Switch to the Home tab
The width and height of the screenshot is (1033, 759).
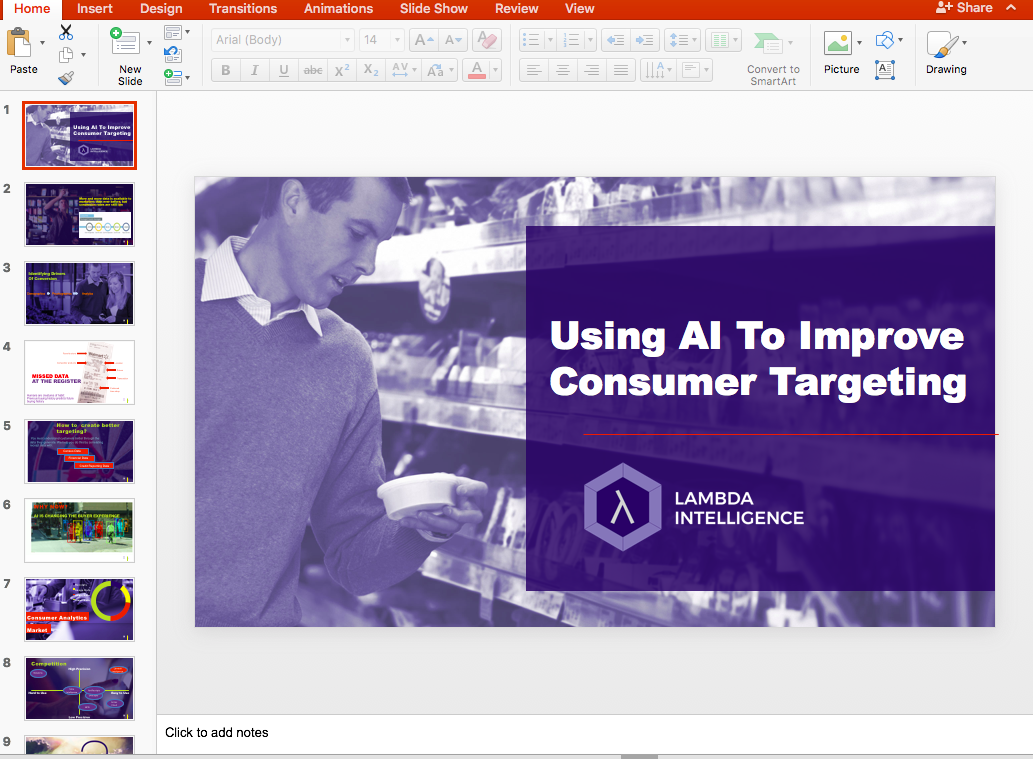click(32, 9)
